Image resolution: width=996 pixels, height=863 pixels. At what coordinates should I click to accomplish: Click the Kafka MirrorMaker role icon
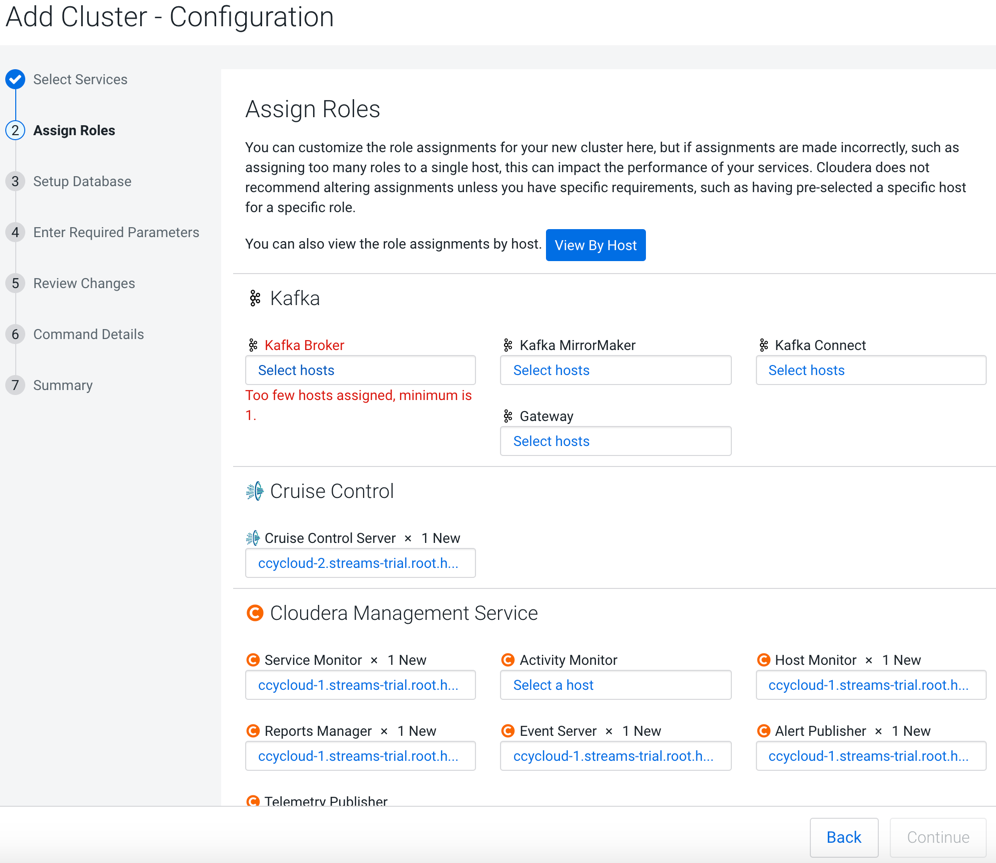[508, 345]
